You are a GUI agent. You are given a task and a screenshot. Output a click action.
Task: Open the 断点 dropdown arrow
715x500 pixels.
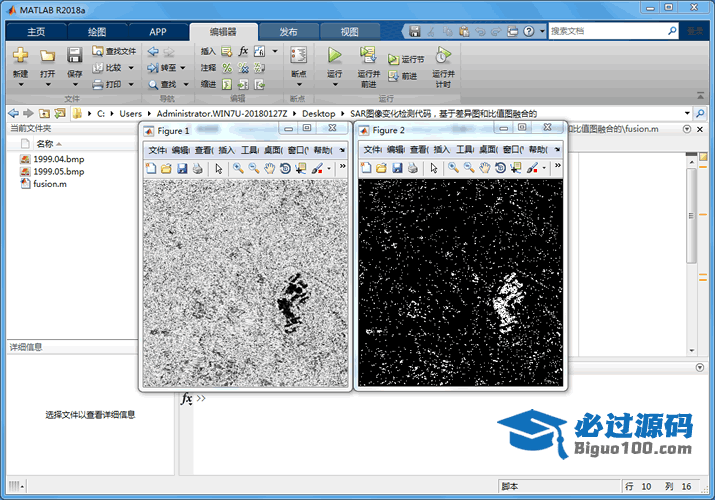point(299,85)
